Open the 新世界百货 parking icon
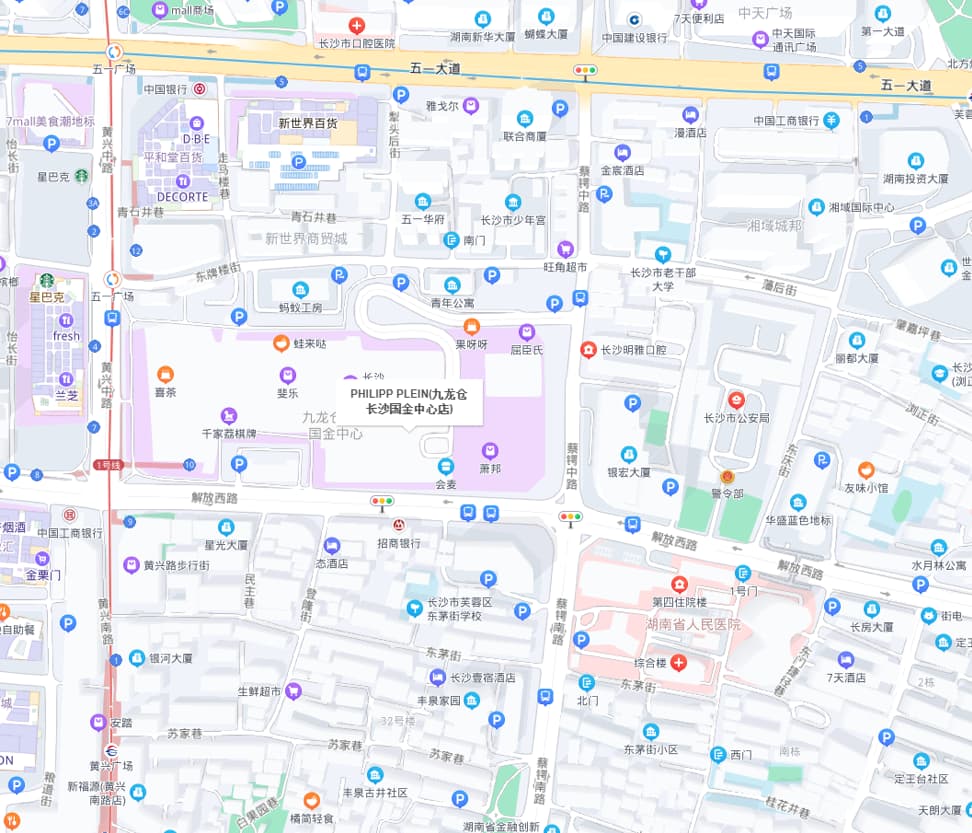972x833 pixels. (299, 162)
